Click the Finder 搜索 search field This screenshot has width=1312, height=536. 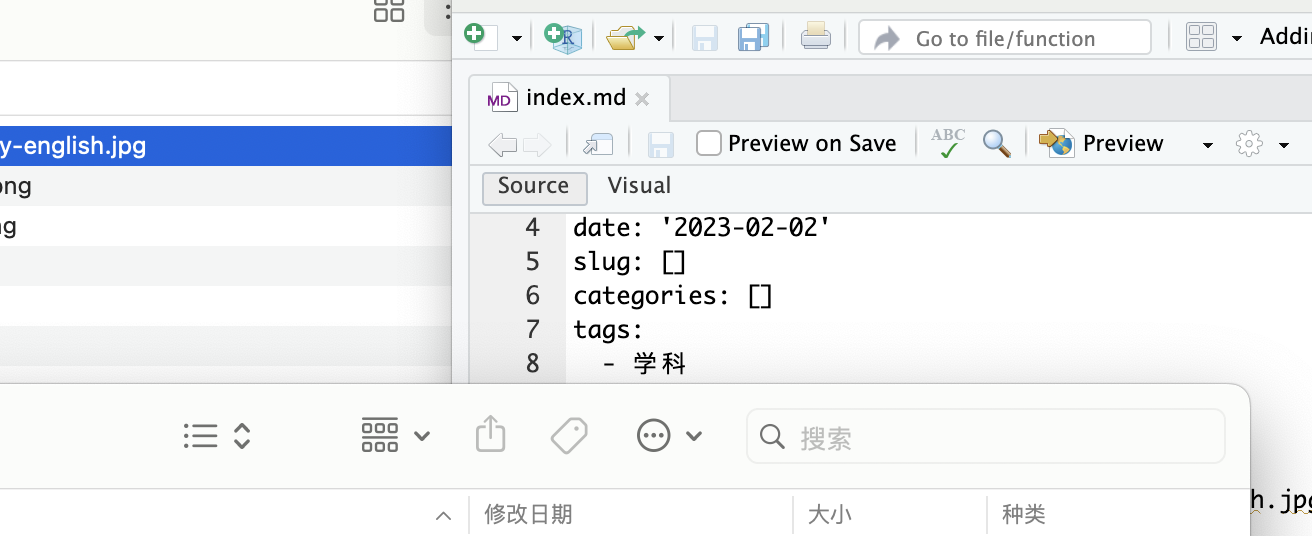1000,437
